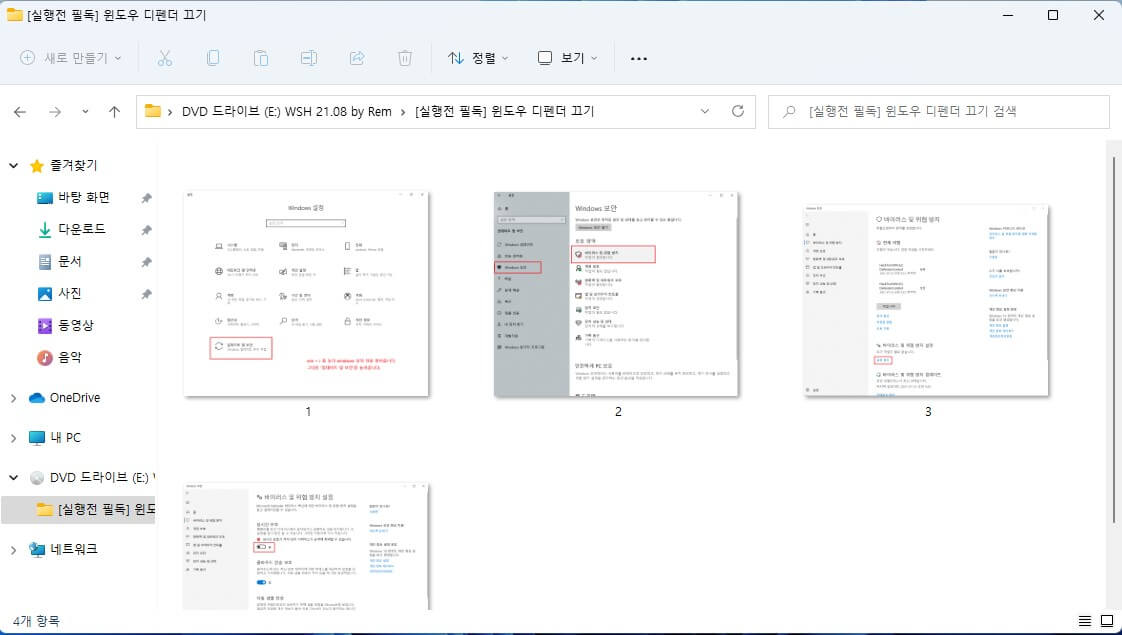Open 바탕 화면 in sidebar

coord(84,198)
